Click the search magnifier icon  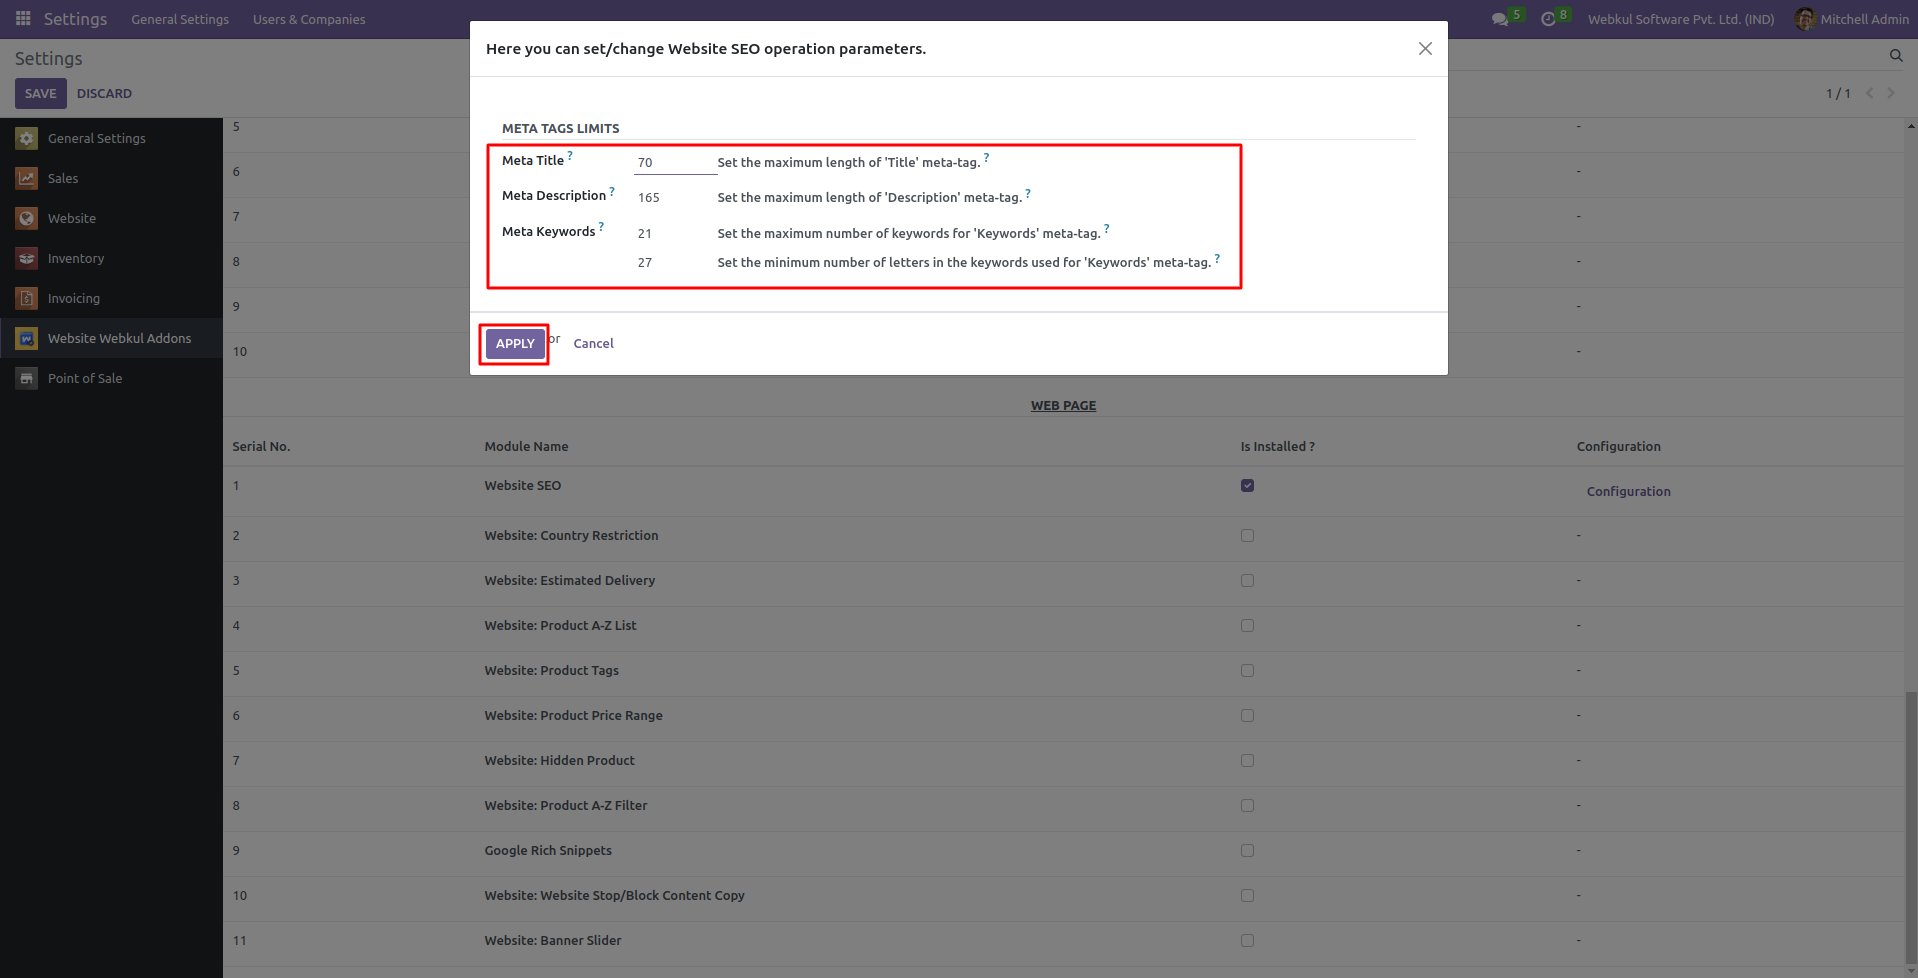[x=1896, y=56]
